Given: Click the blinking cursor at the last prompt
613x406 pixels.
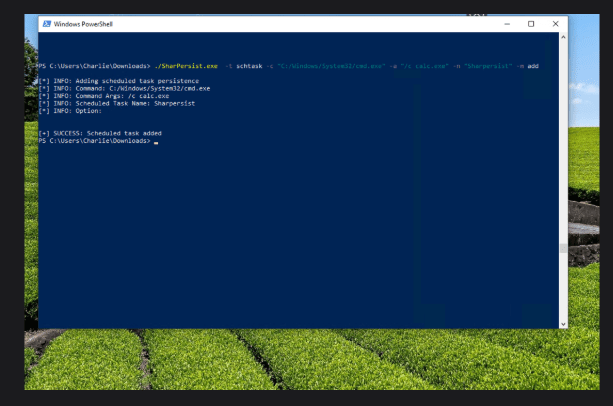Looking at the screenshot, I should click(x=156, y=142).
